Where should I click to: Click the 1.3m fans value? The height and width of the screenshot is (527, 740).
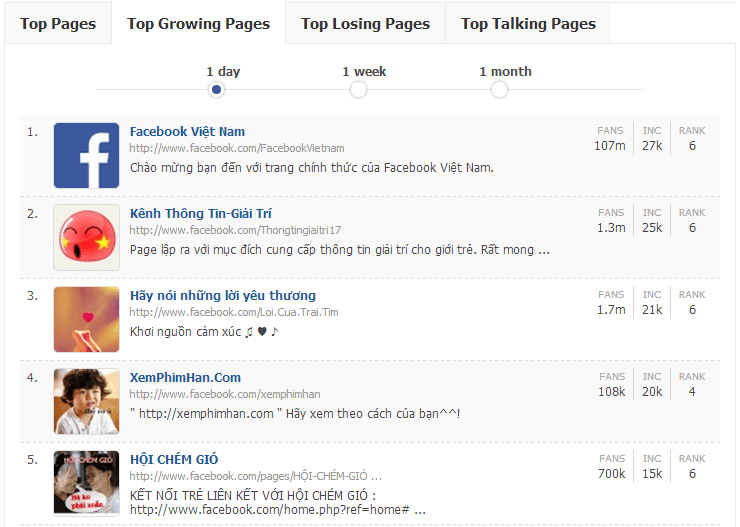[x=611, y=228]
